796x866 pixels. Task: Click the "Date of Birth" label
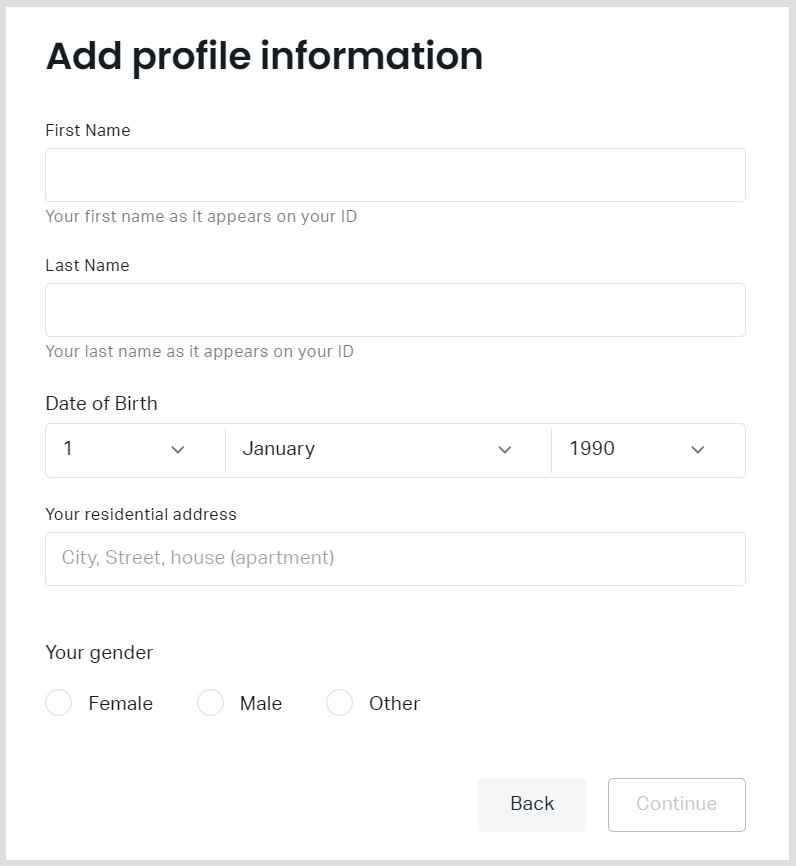coord(101,403)
